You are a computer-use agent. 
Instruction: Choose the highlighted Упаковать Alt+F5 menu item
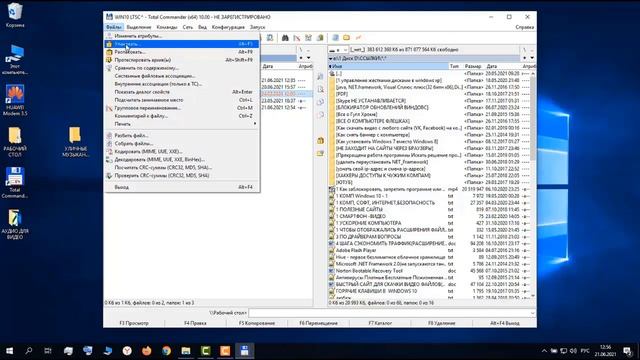click(182, 44)
